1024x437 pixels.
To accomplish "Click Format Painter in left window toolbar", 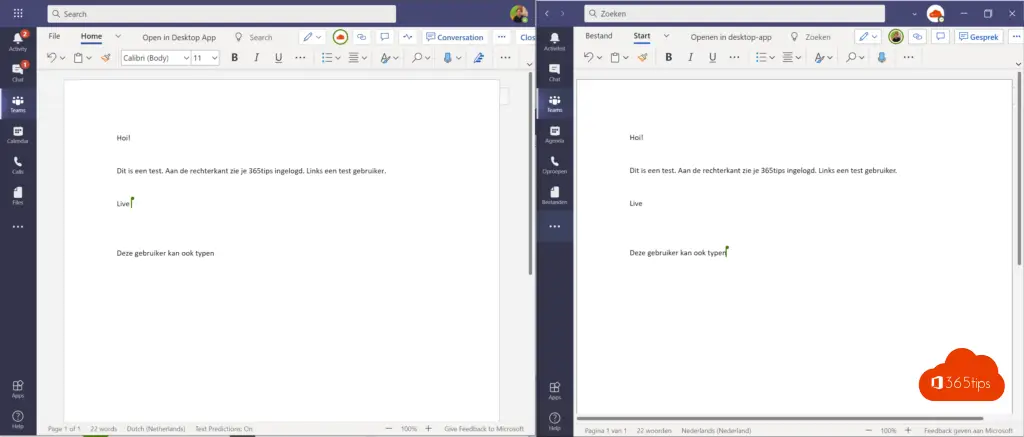I will click(106, 58).
